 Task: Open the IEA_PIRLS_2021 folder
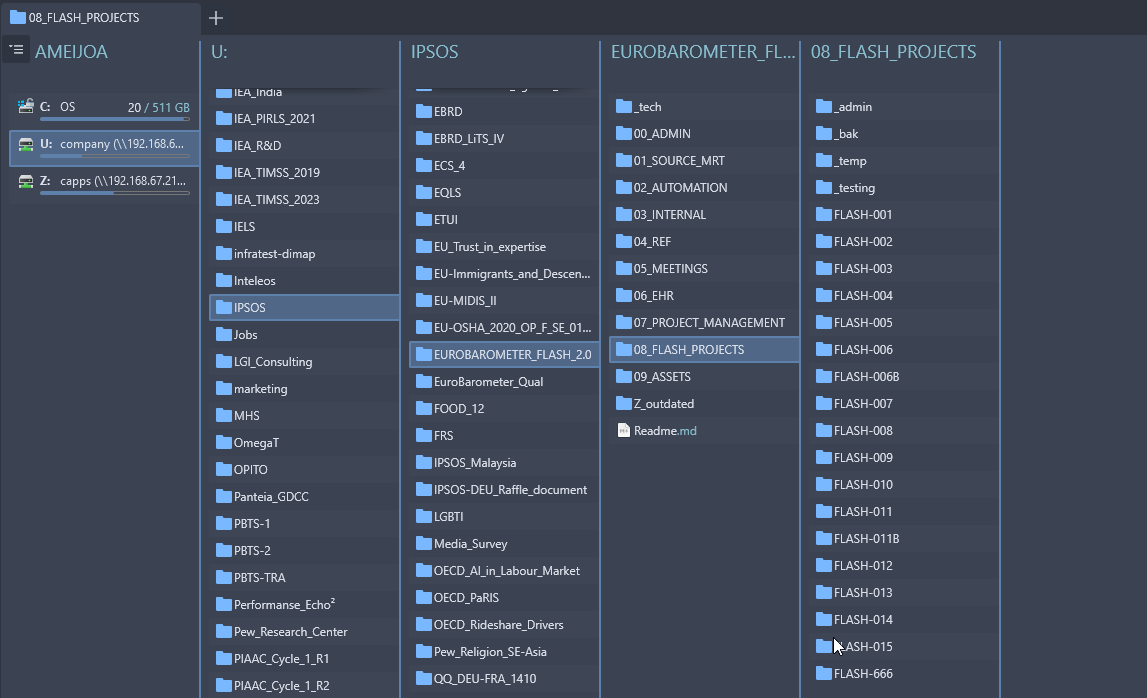point(304,119)
